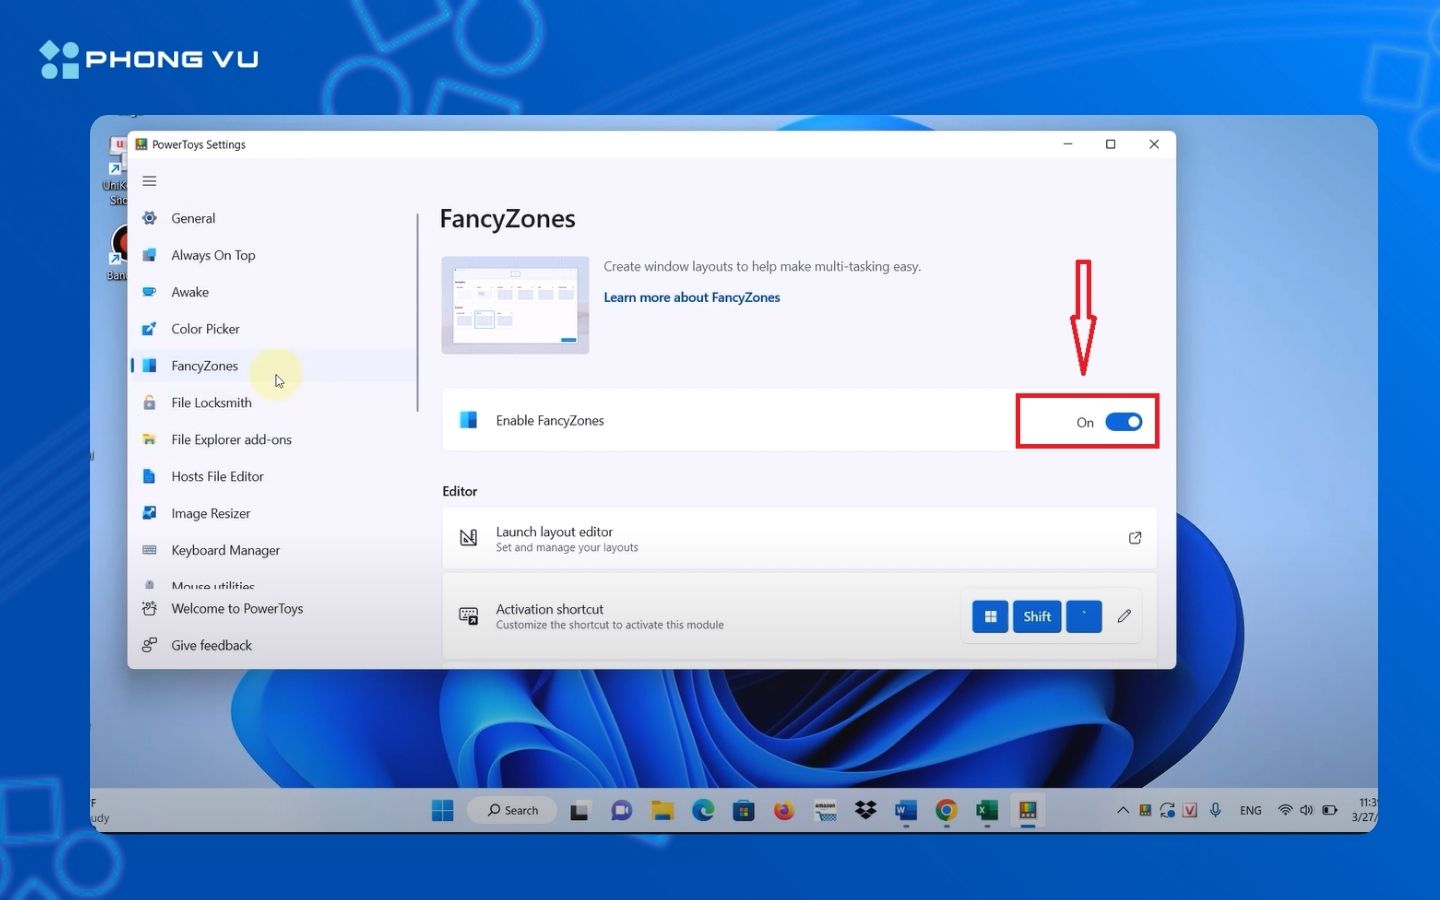Open Learn more about FancyZones link
This screenshot has height=900, width=1440.
coord(691,297)
